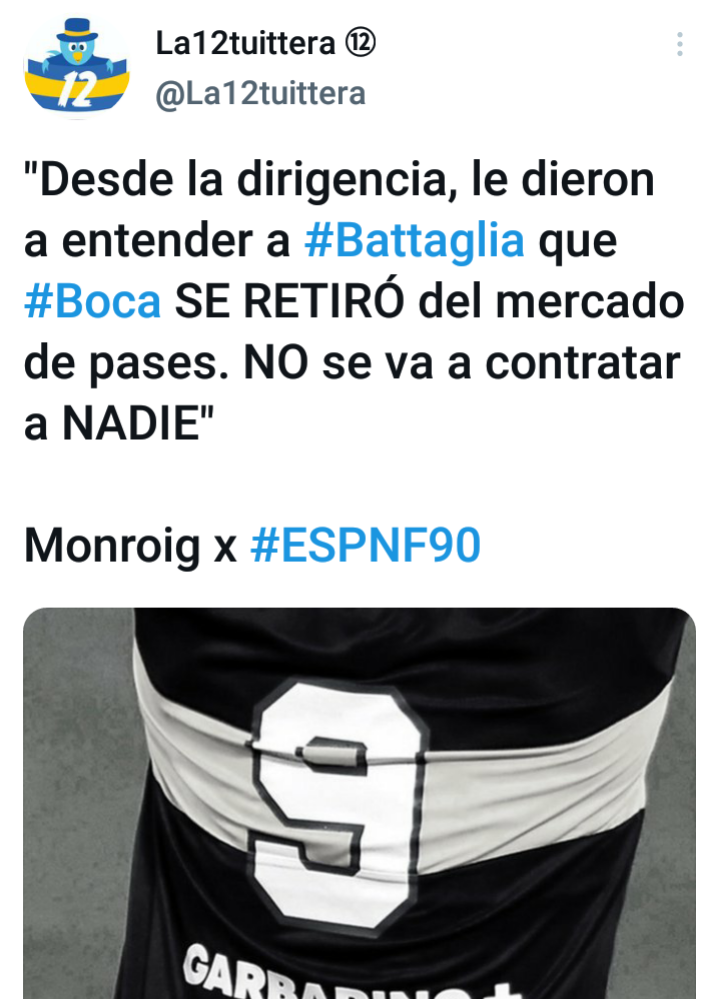This screenshot has height=999, width=719.
Task: Click the word NADIE in the tweet
Action: (x=131, y=424)
